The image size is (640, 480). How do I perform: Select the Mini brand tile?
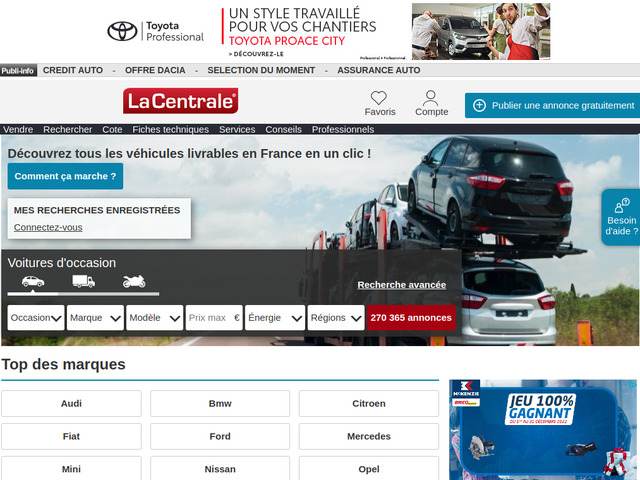[x=71, y=469]
